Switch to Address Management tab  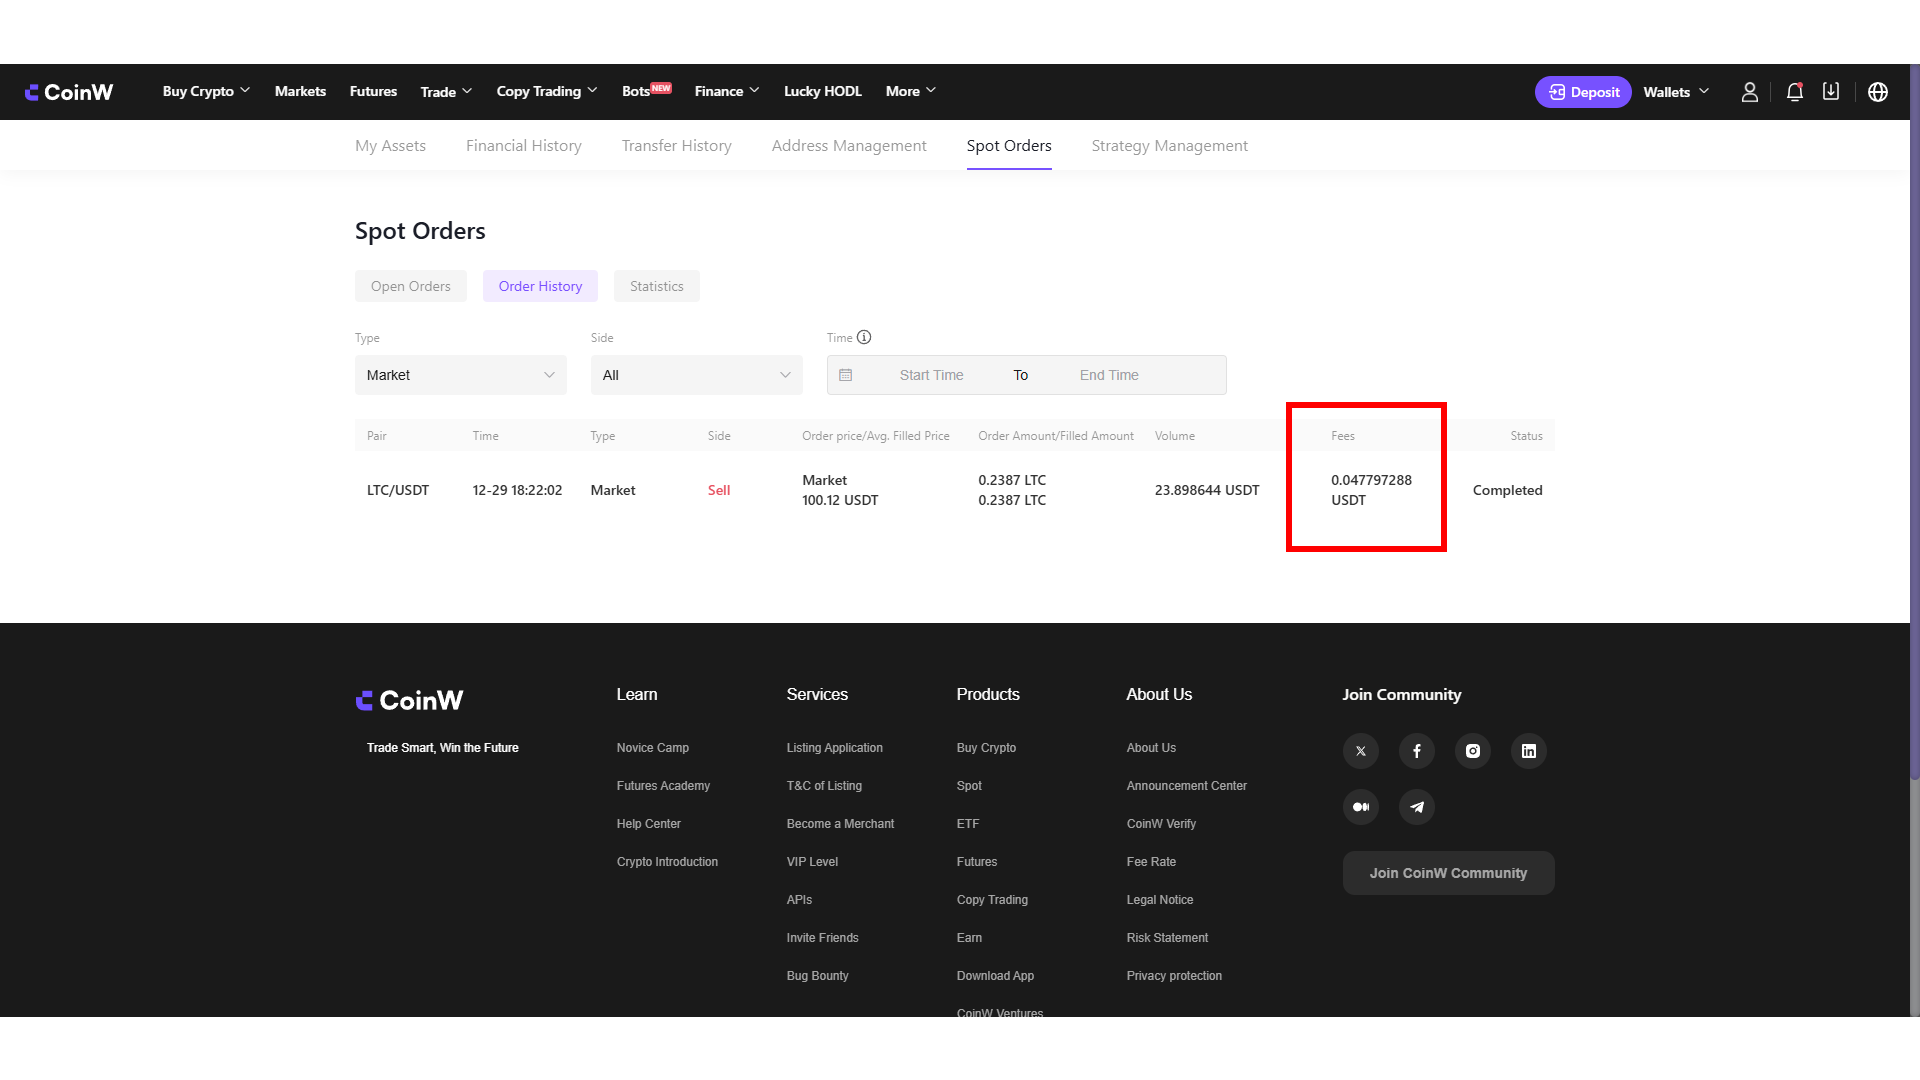pyautogui.click(x=849, y=146)
